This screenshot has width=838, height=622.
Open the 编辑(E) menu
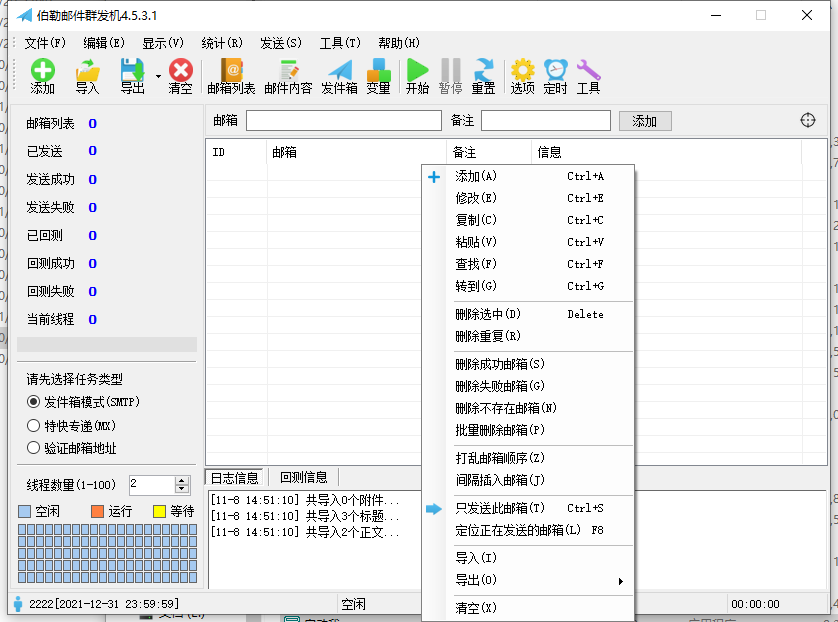click(x=104, y=43)
